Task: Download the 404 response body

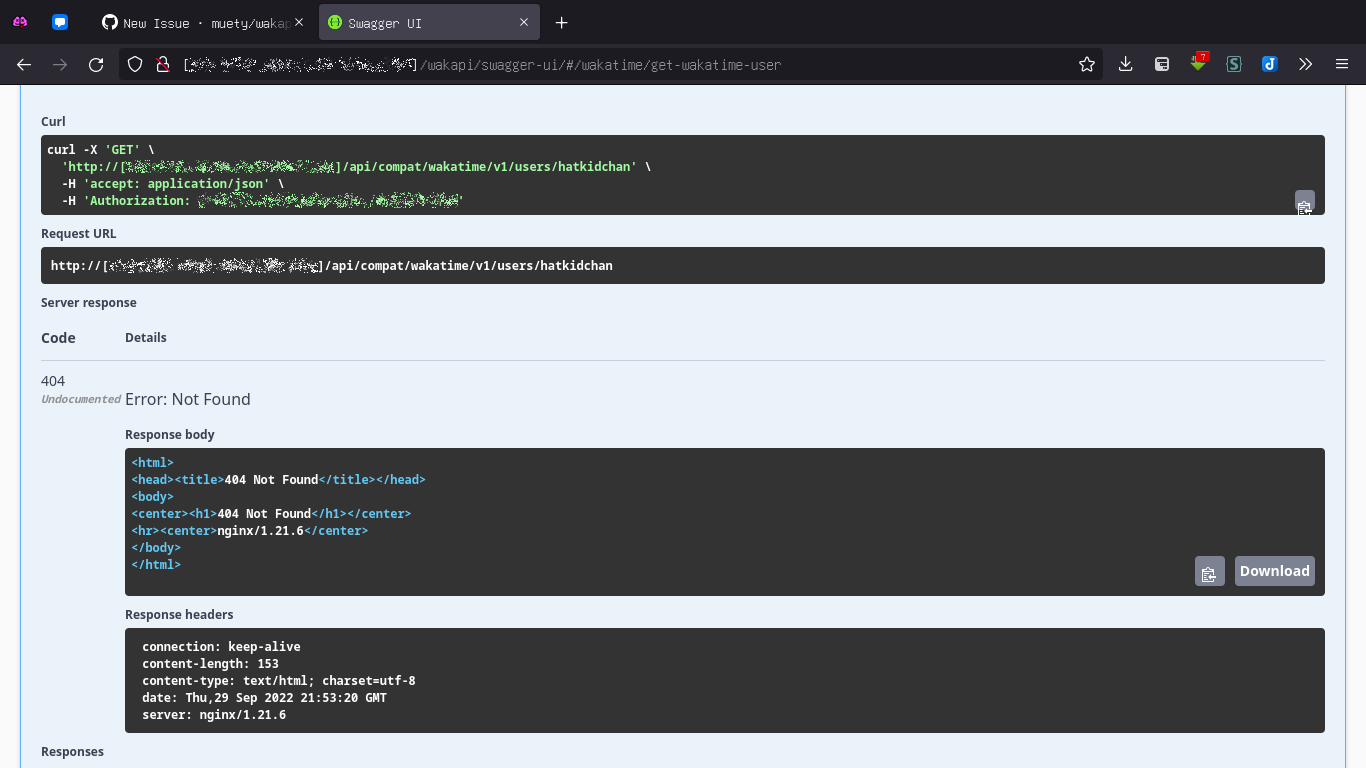Action: point(1274,570)
